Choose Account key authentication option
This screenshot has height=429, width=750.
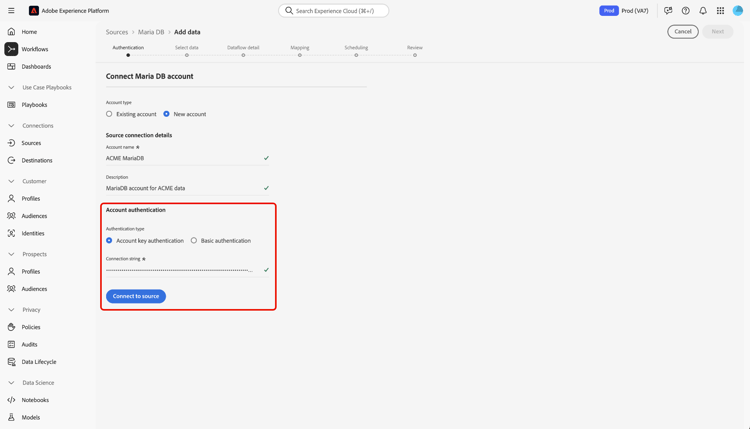pyautogui.click(x=109, y=241)
